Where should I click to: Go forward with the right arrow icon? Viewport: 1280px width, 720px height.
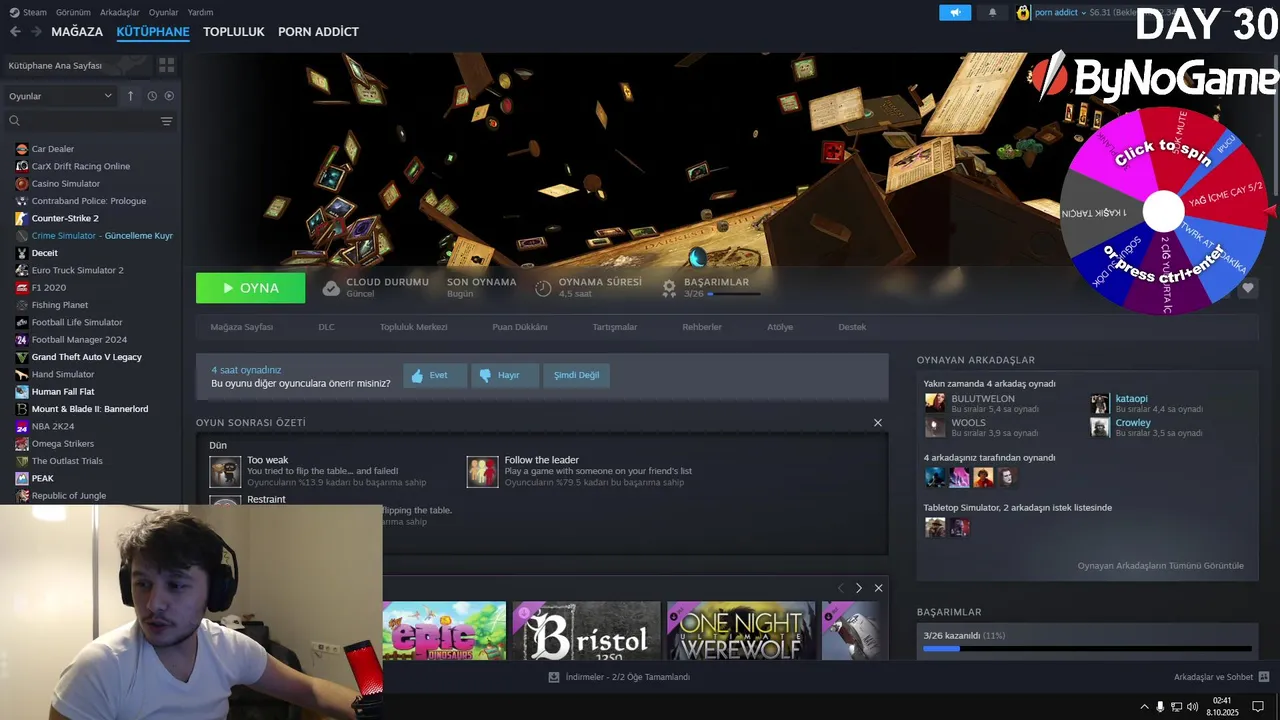[x=36, y=32]
